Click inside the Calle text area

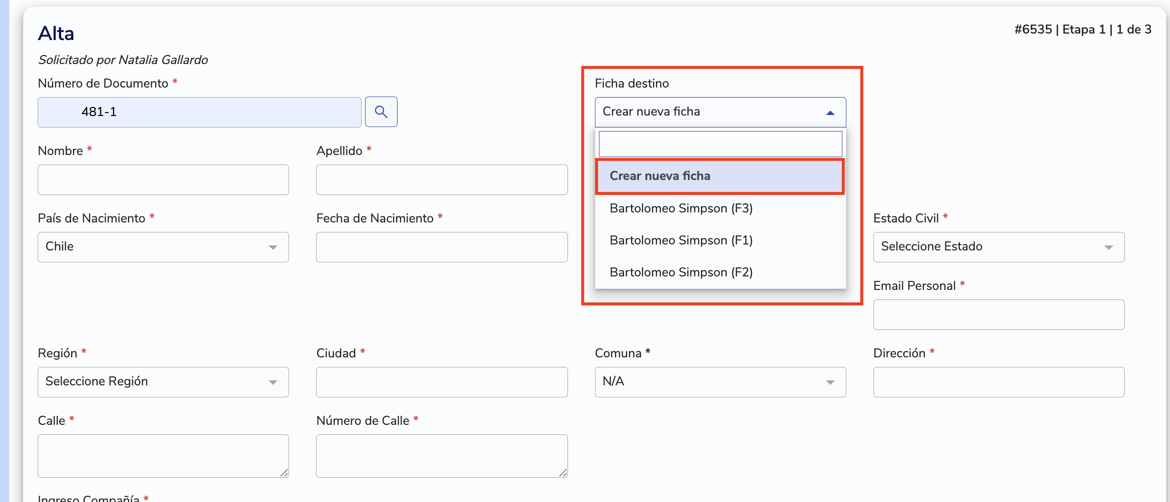(163, 456)
